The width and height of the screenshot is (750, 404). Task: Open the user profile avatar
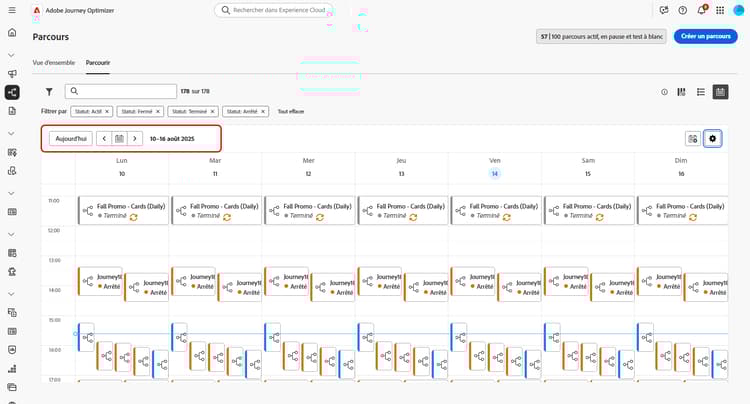click(739, 10)
